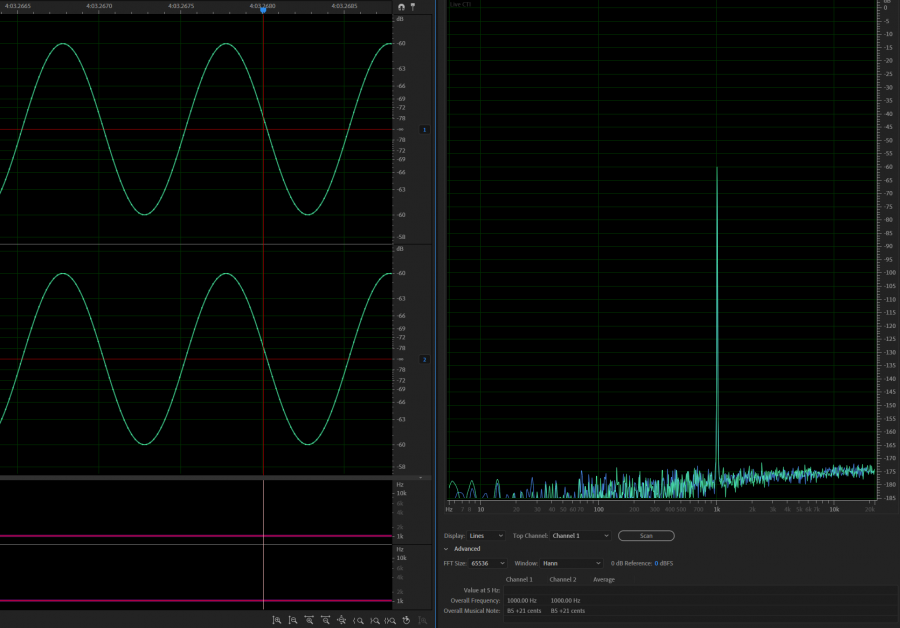Click the blue playhead marker on timeline

(x=263, y=9)
